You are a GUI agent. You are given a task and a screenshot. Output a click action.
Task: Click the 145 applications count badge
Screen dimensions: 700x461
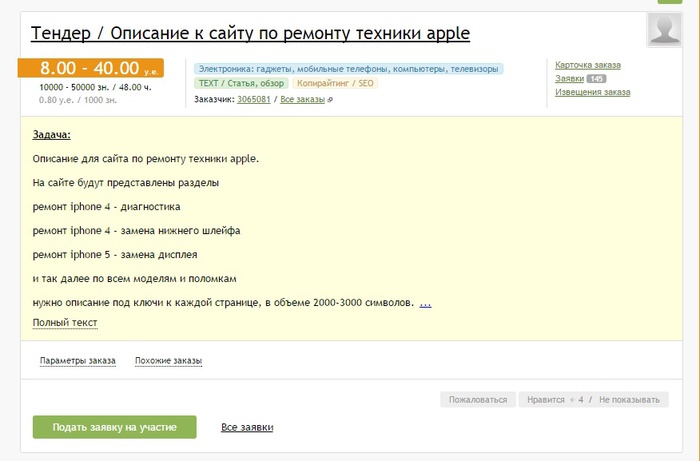coord(596,78)
